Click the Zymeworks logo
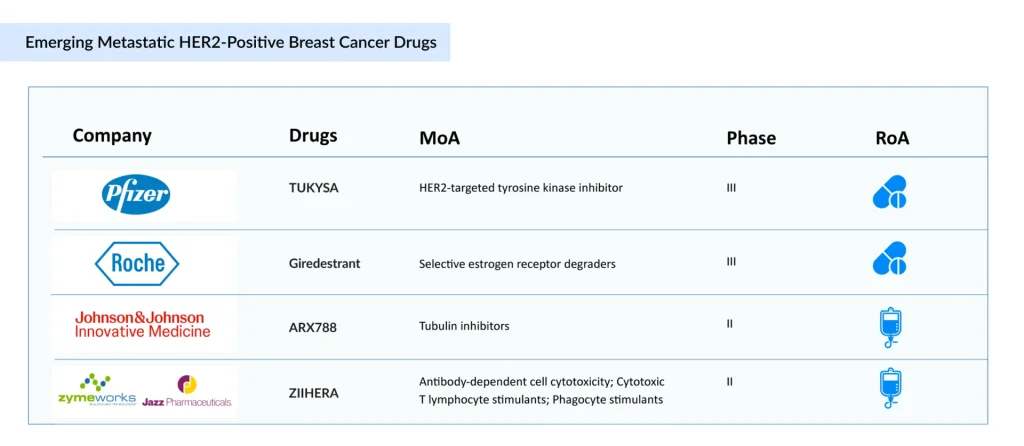1024x446 pixels. click(96, 391)
